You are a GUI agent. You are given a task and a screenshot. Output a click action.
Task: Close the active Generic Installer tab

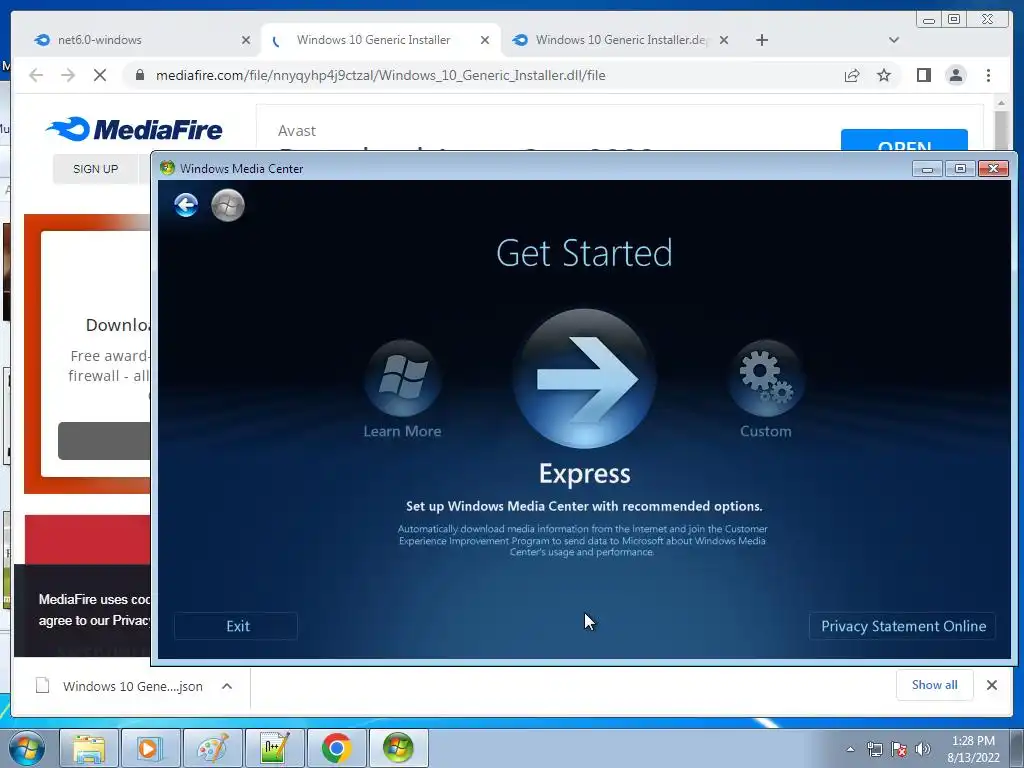[x=485, y=40]
